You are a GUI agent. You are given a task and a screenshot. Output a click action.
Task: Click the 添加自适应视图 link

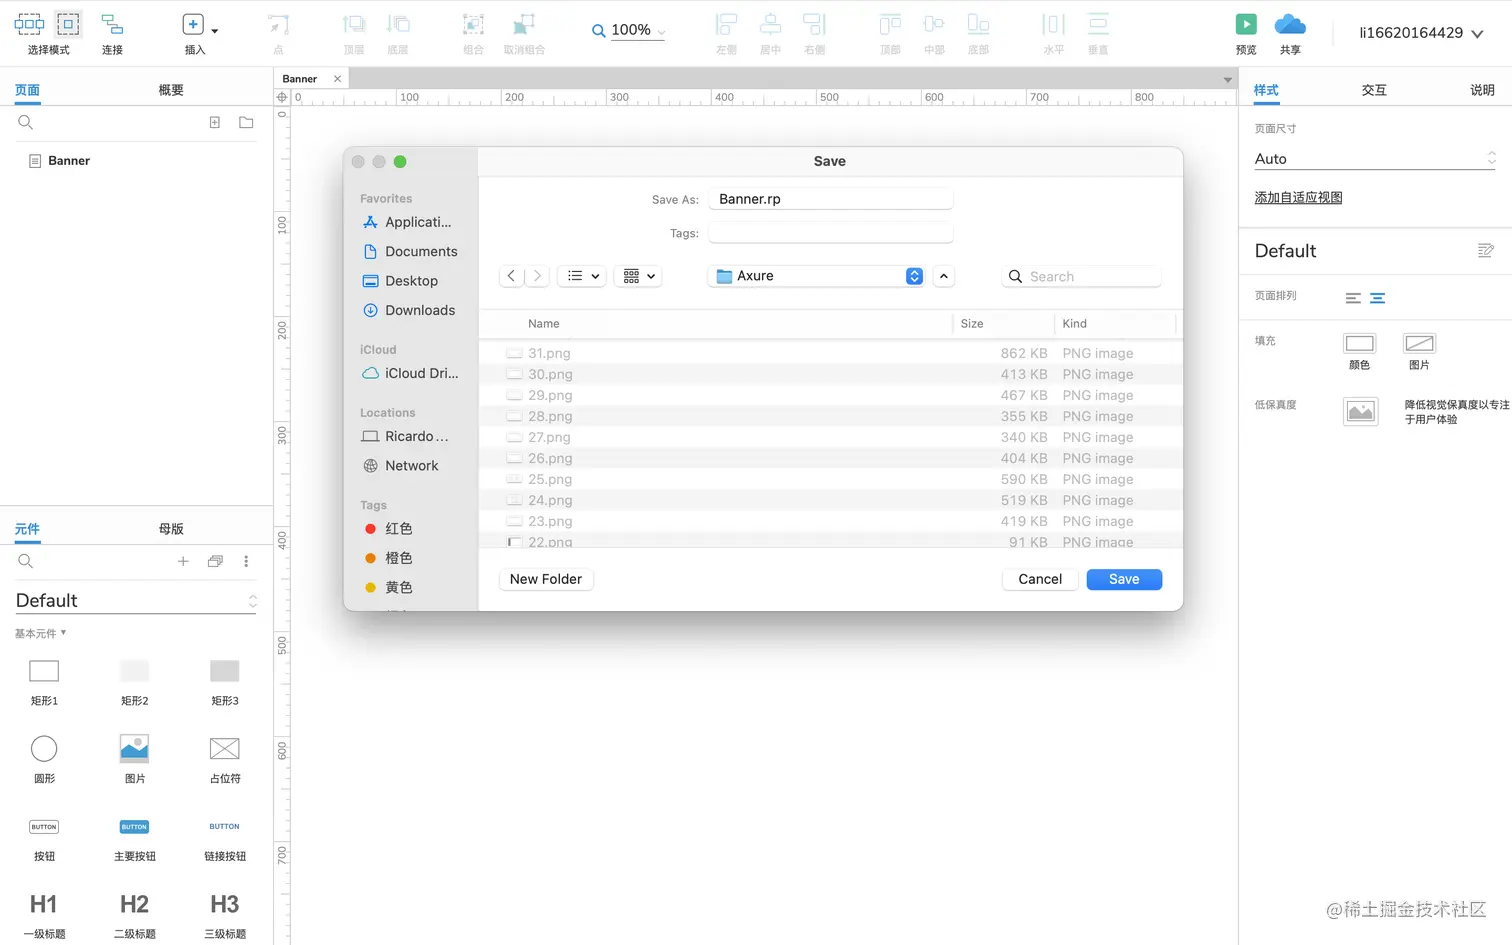click(1298, 198)
